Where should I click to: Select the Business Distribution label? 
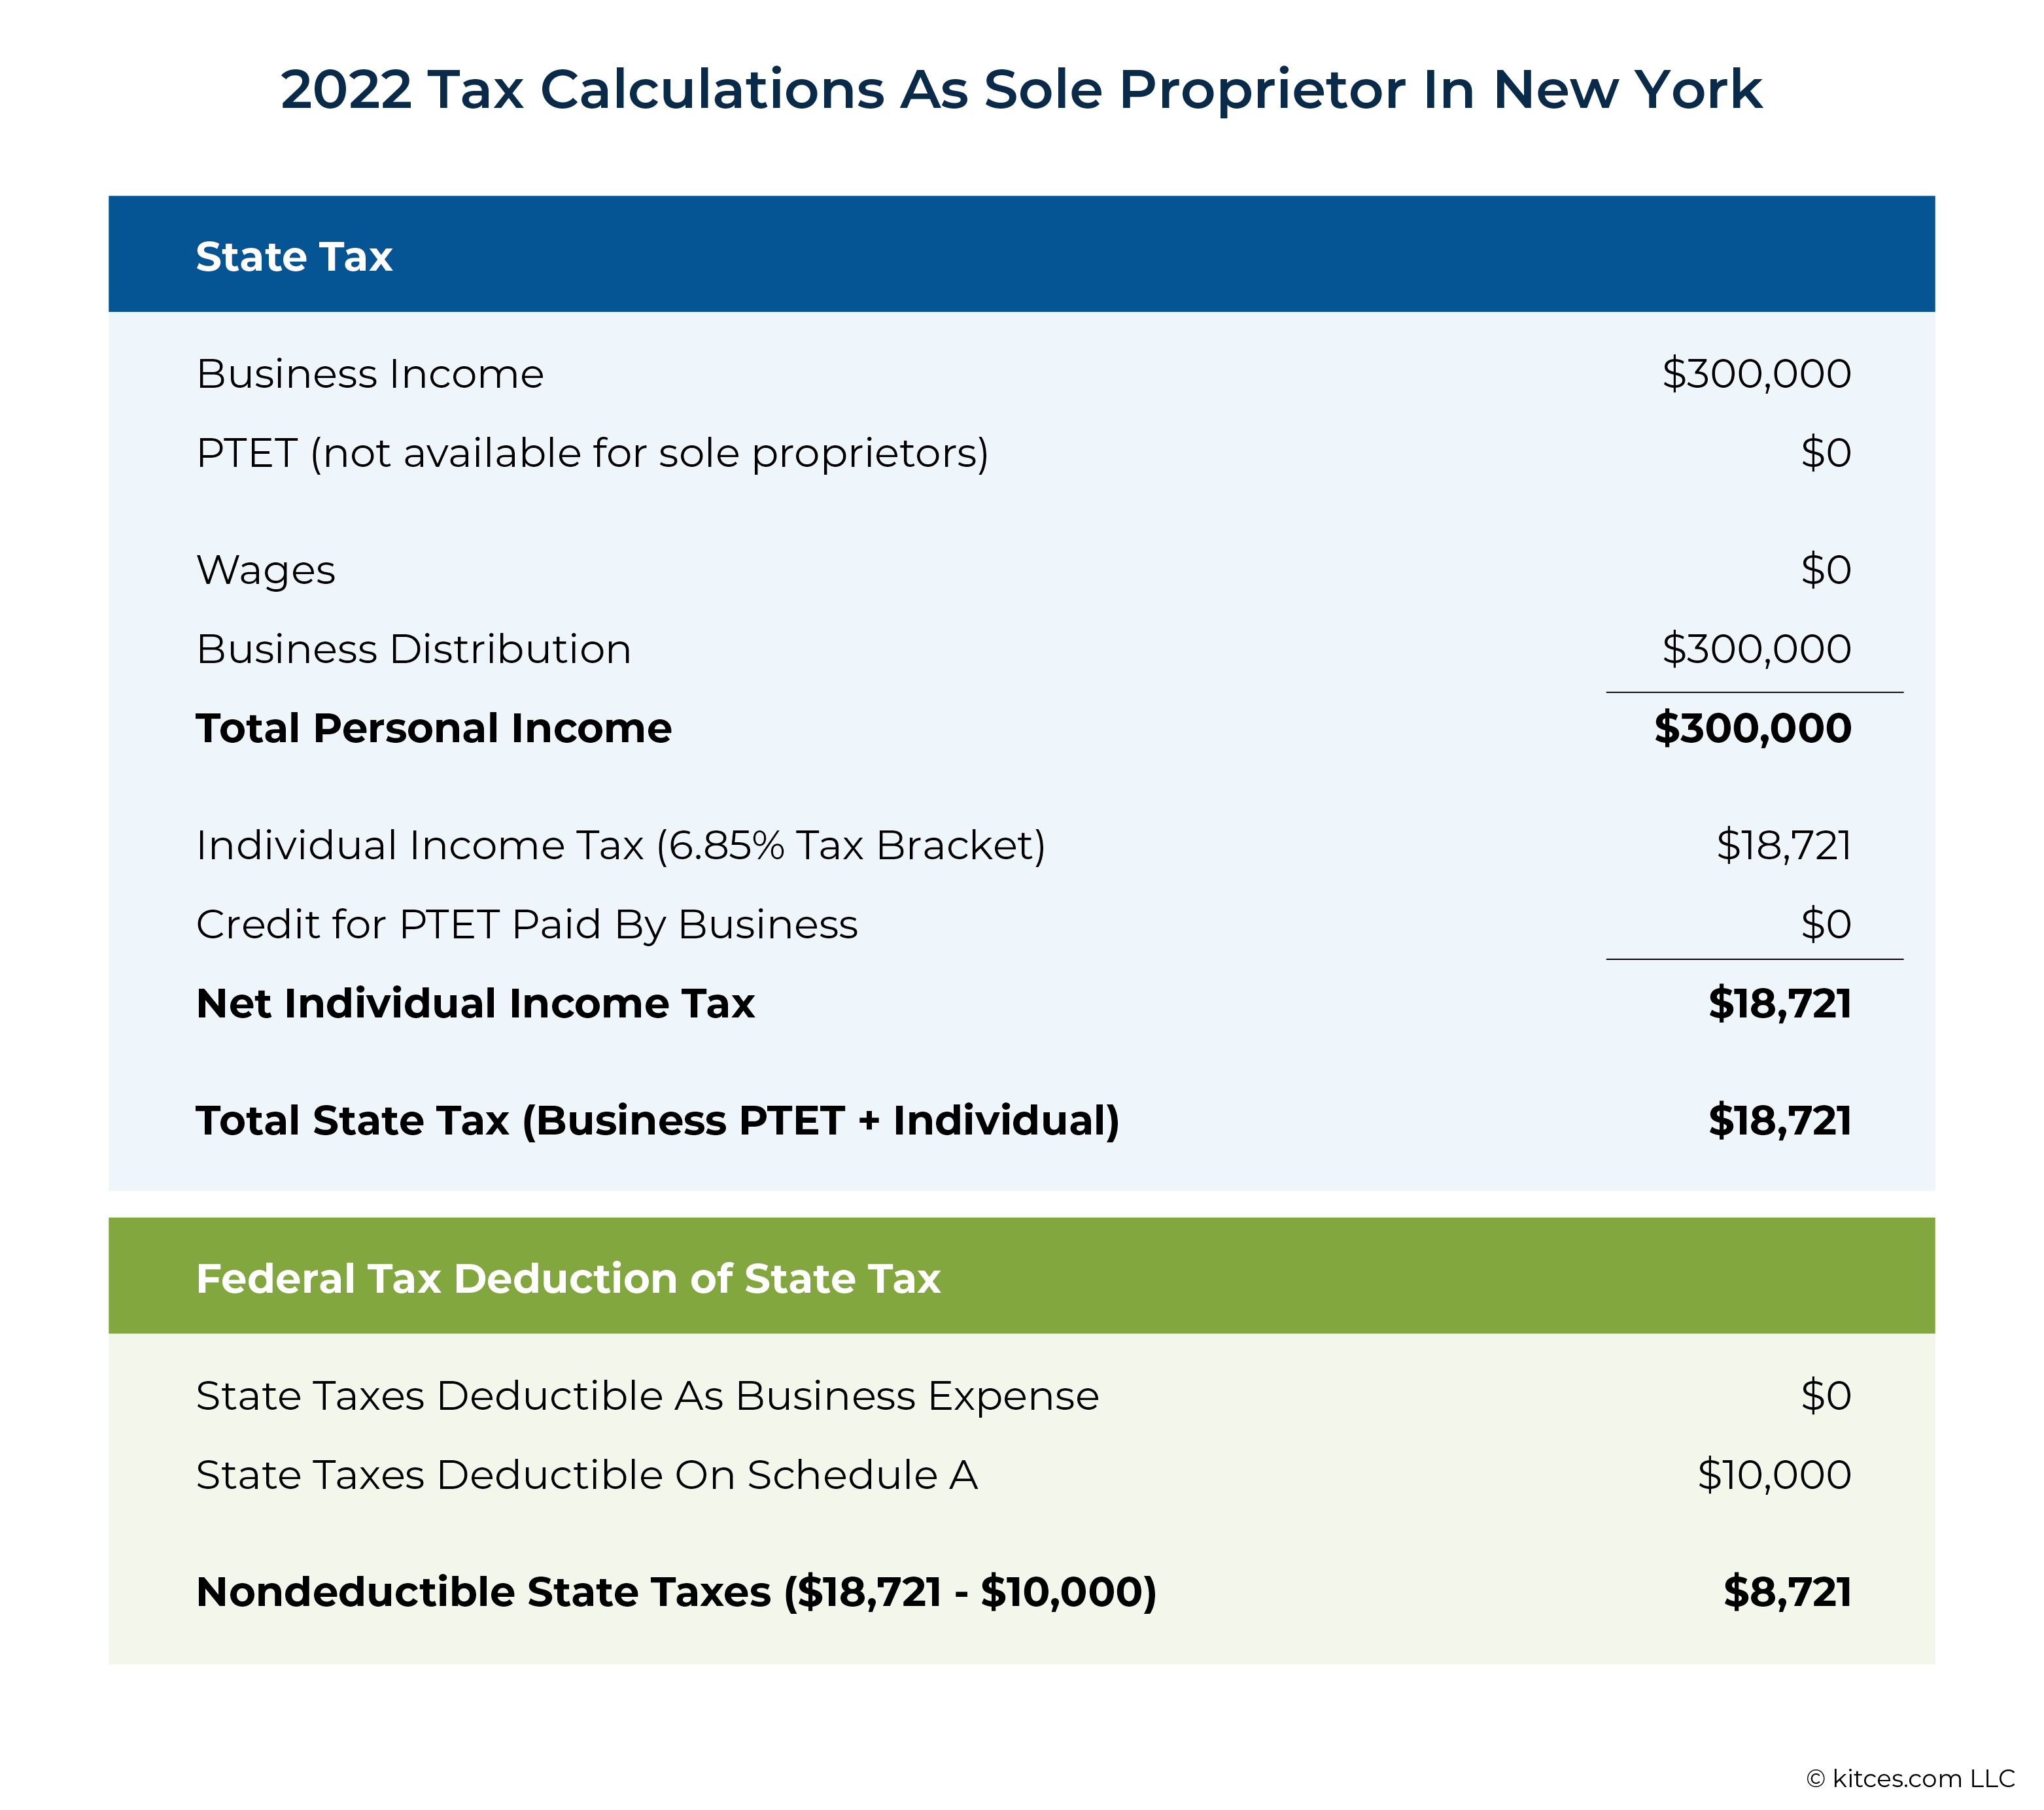414,649
